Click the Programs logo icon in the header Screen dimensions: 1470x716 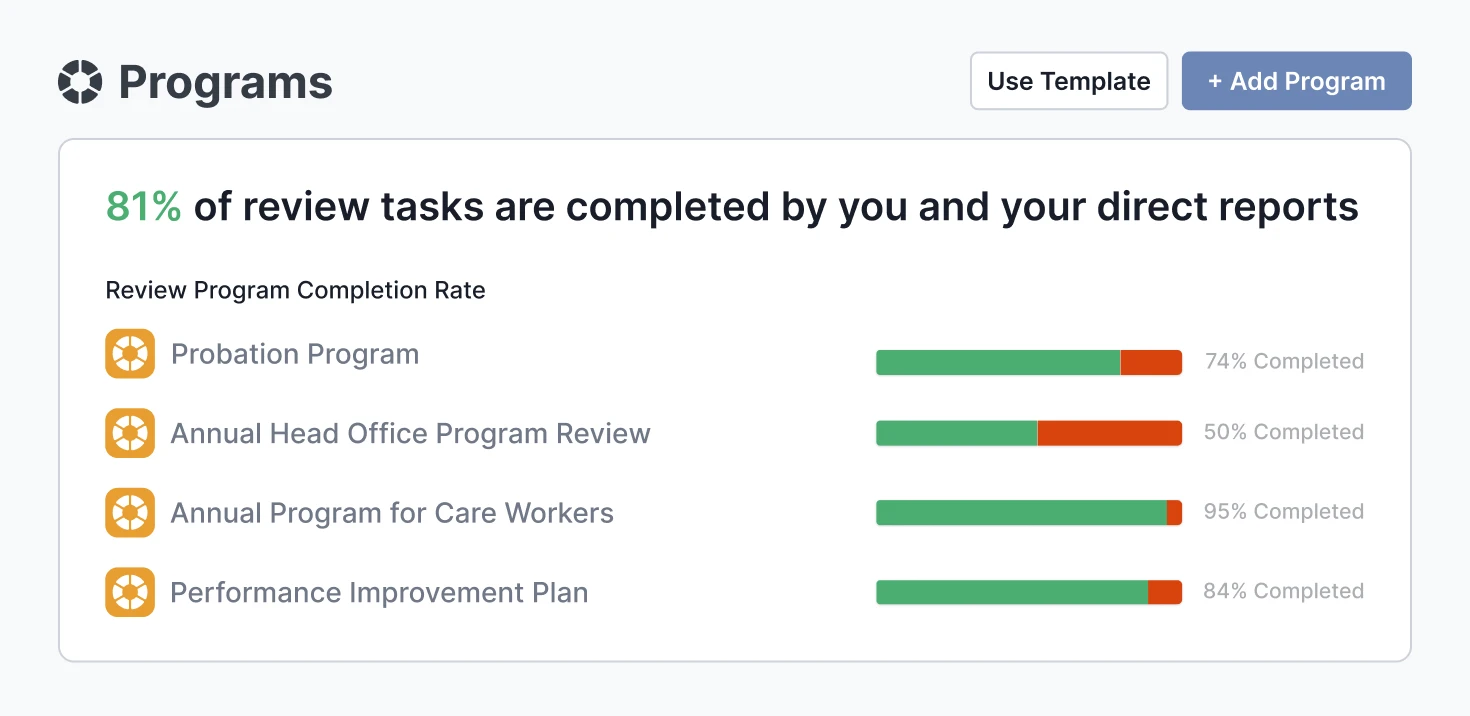click(x=82, y=81)
